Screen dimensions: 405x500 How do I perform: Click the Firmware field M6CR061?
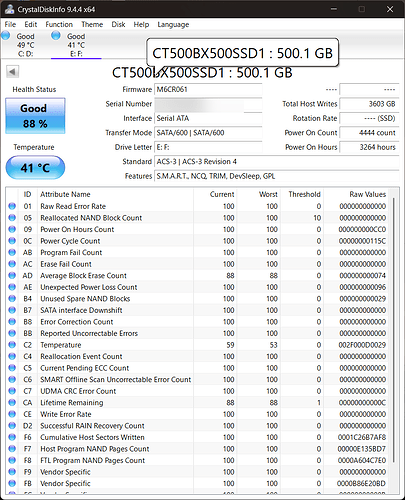[208, 89]
